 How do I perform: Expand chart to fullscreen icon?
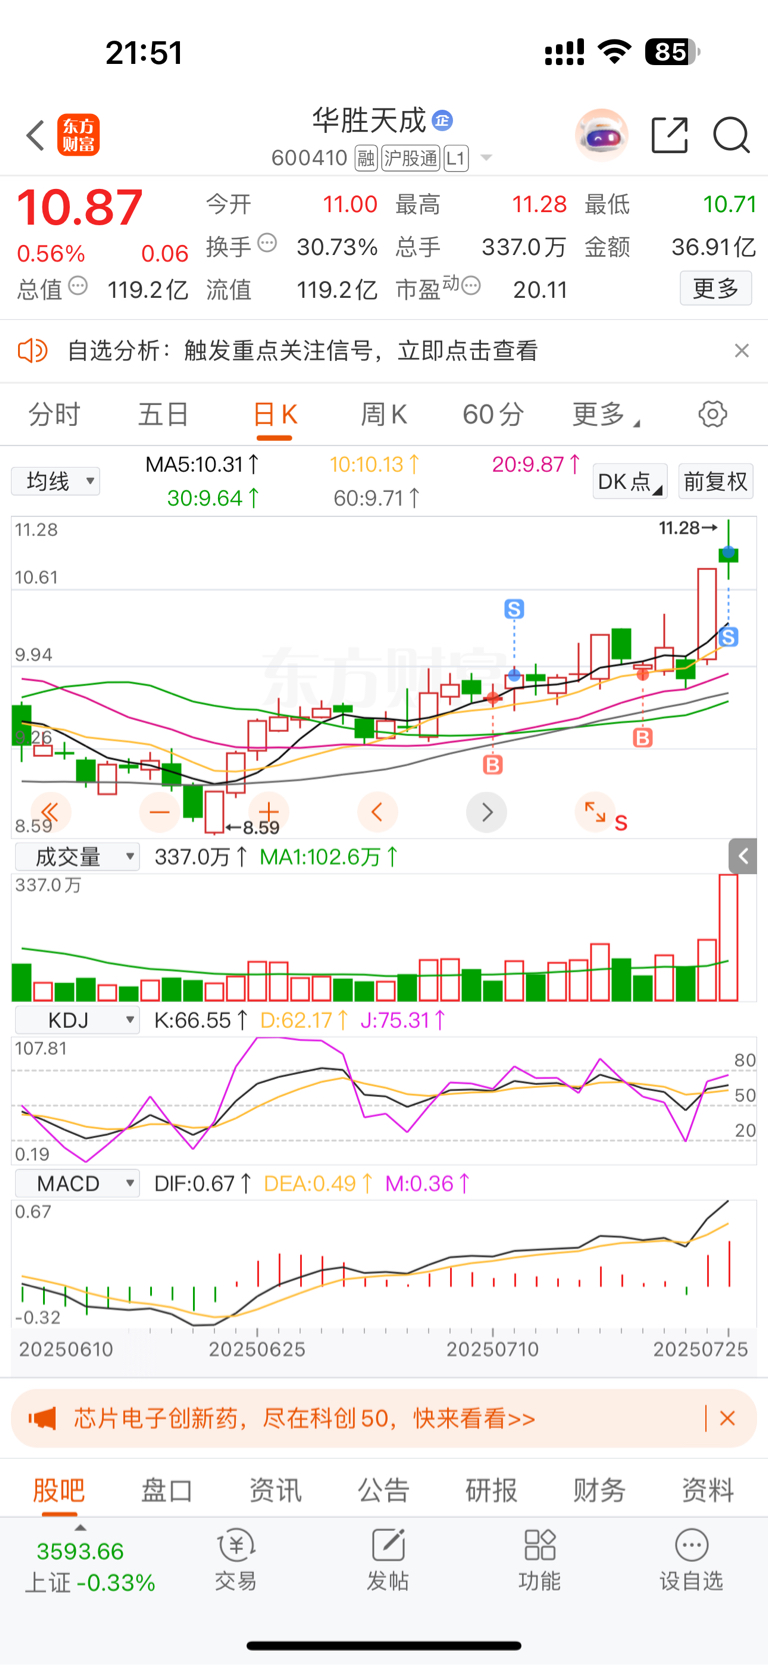(x=596, y=812)
